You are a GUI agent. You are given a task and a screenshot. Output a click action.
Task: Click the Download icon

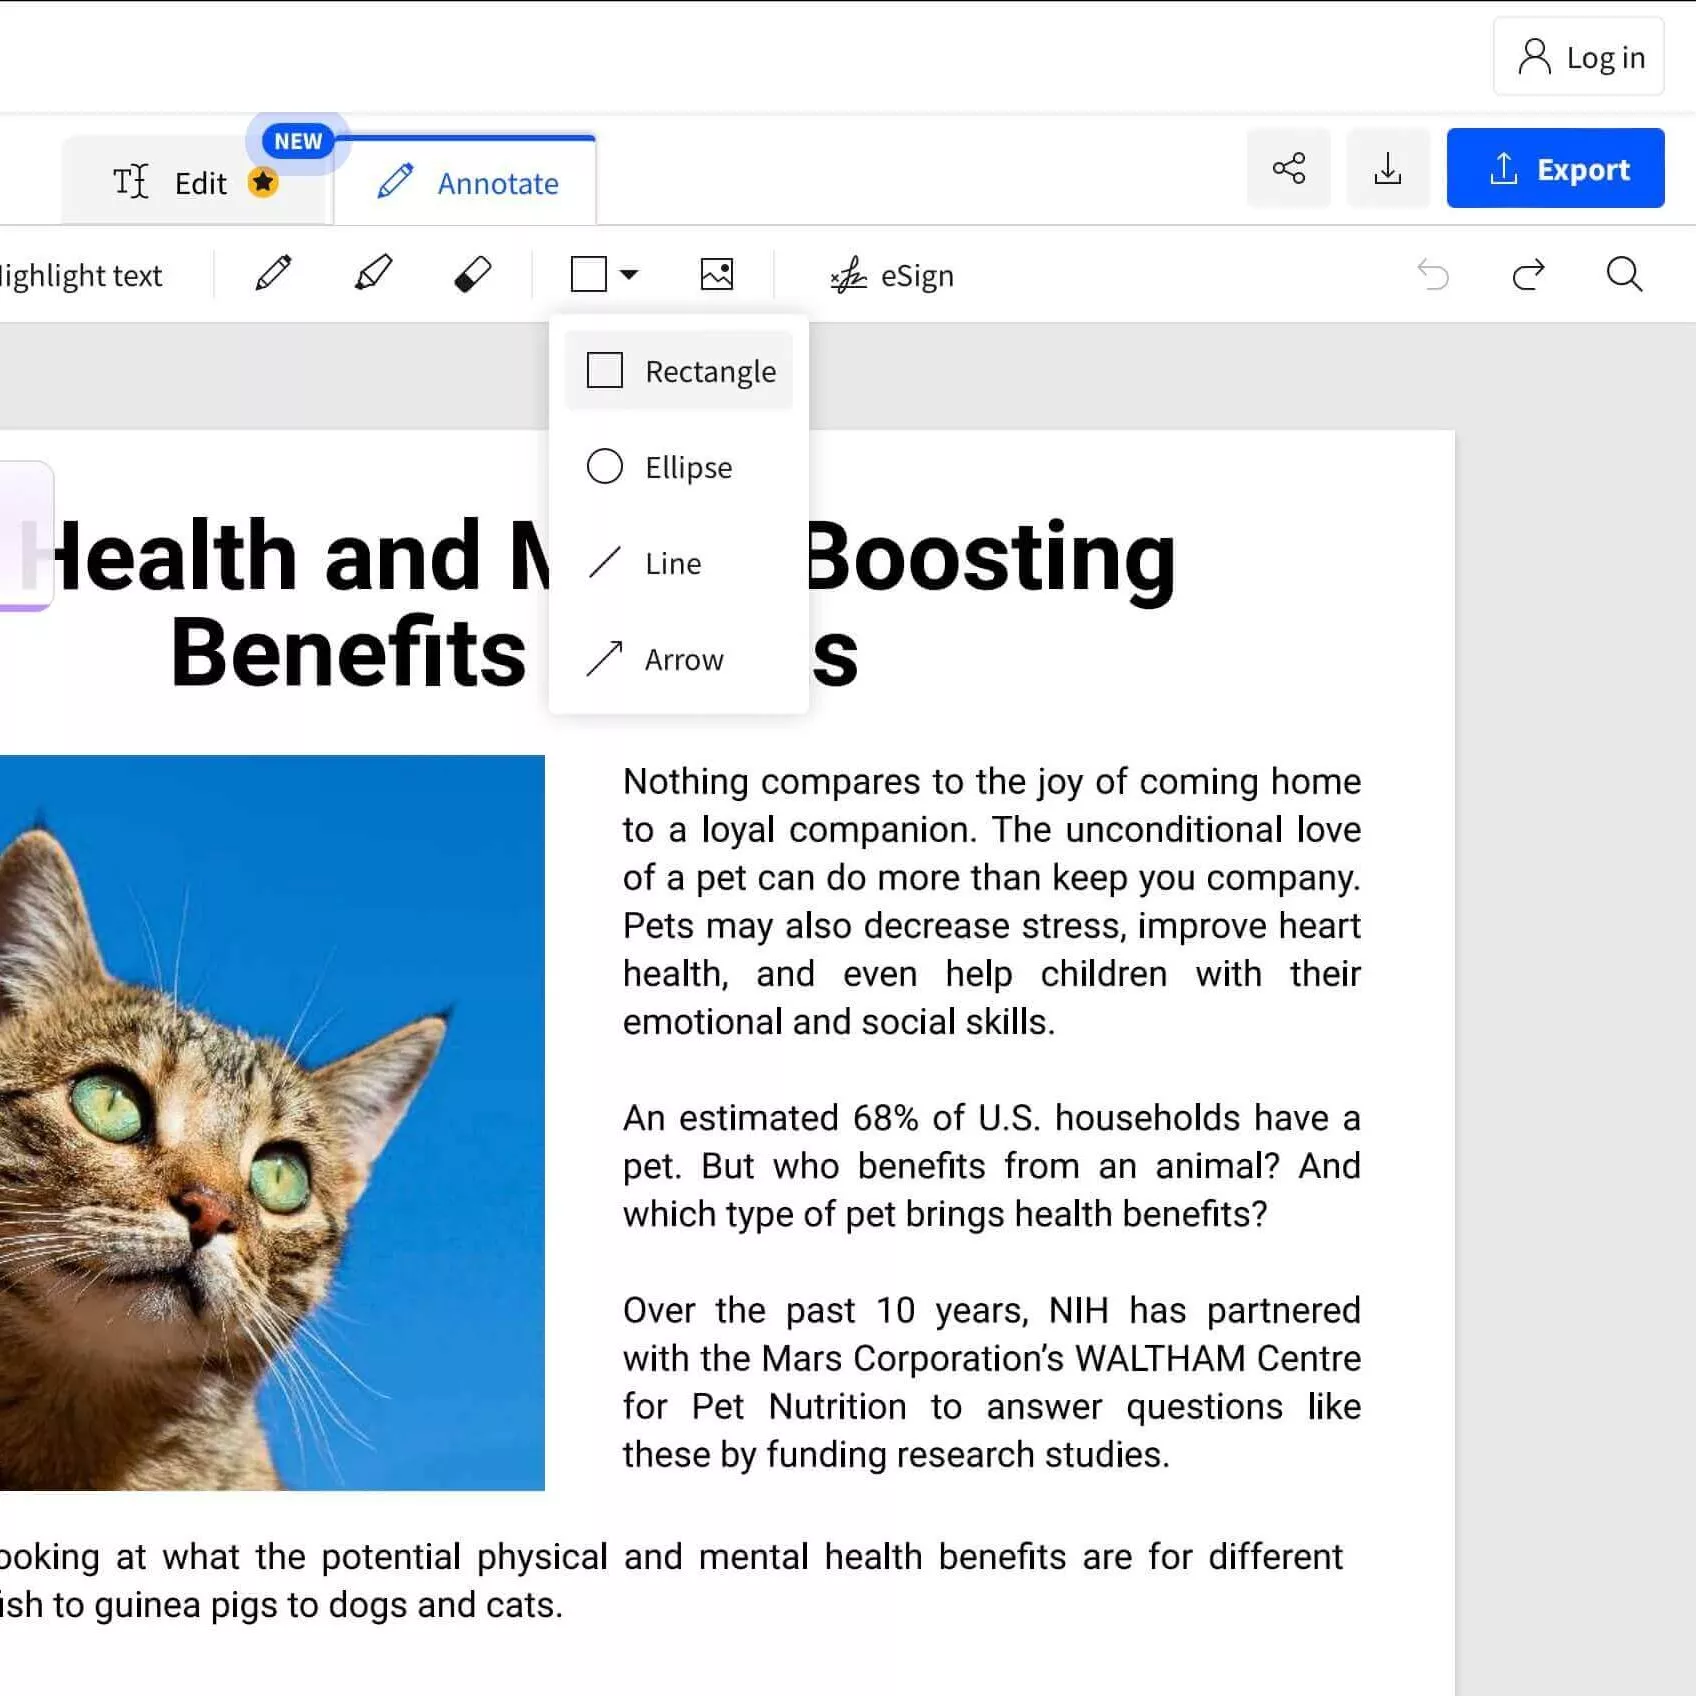1388,169
